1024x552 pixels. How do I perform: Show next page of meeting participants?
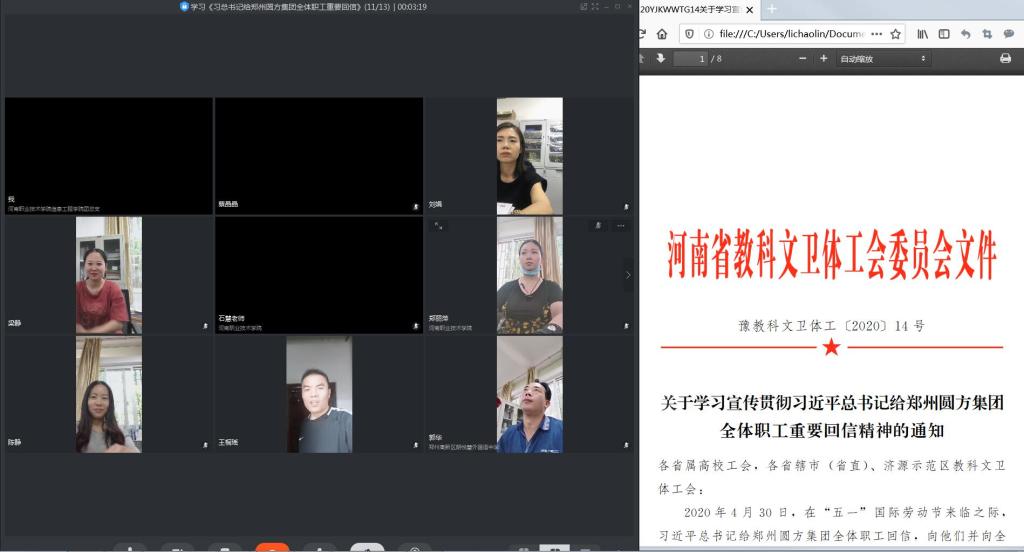(x=628, y=275)
